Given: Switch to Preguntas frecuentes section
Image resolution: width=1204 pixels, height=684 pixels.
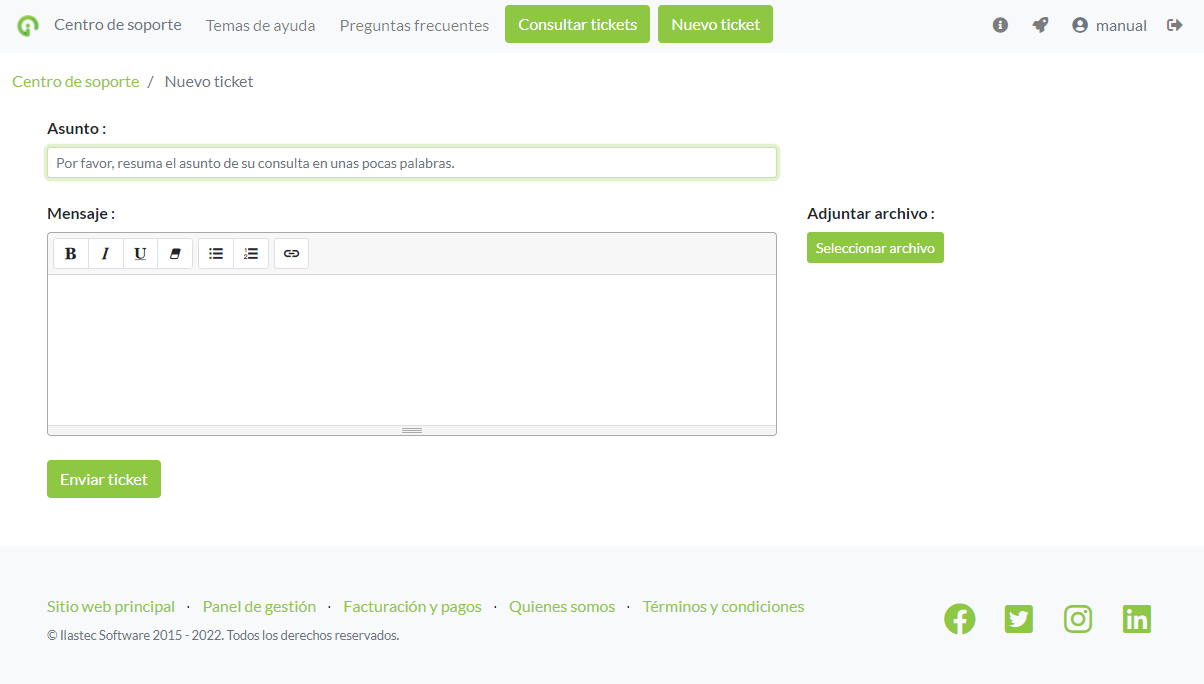Looking at the screenshot, I should (x=414, y=25).
